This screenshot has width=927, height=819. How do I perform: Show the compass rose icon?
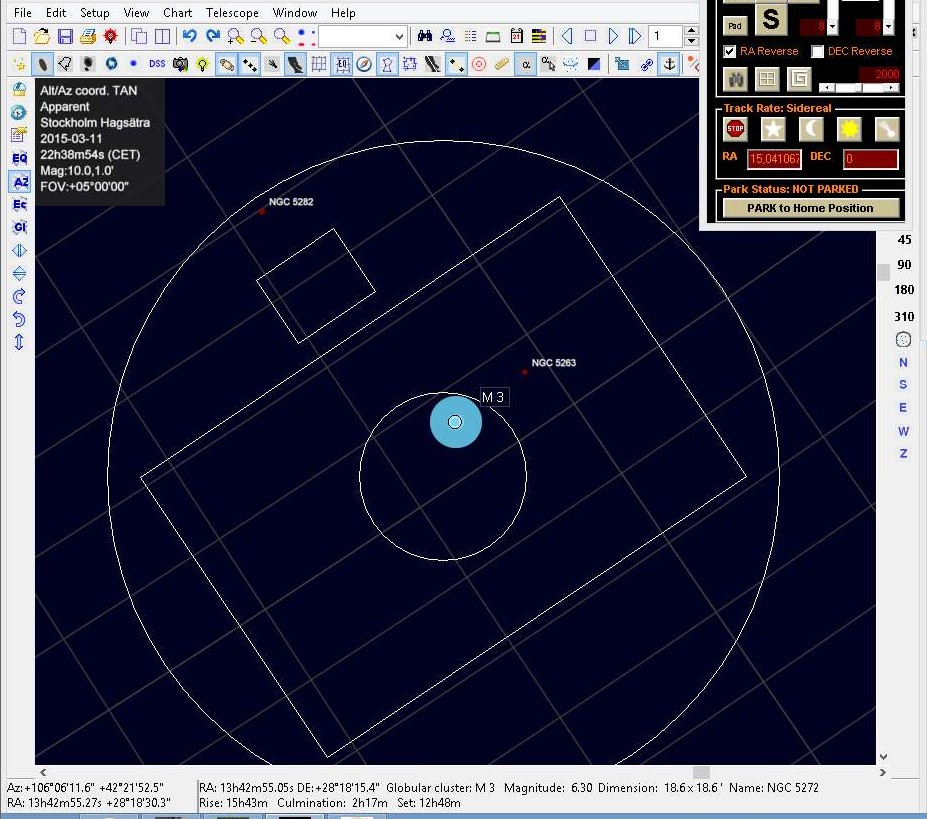[x=364, y=64]
